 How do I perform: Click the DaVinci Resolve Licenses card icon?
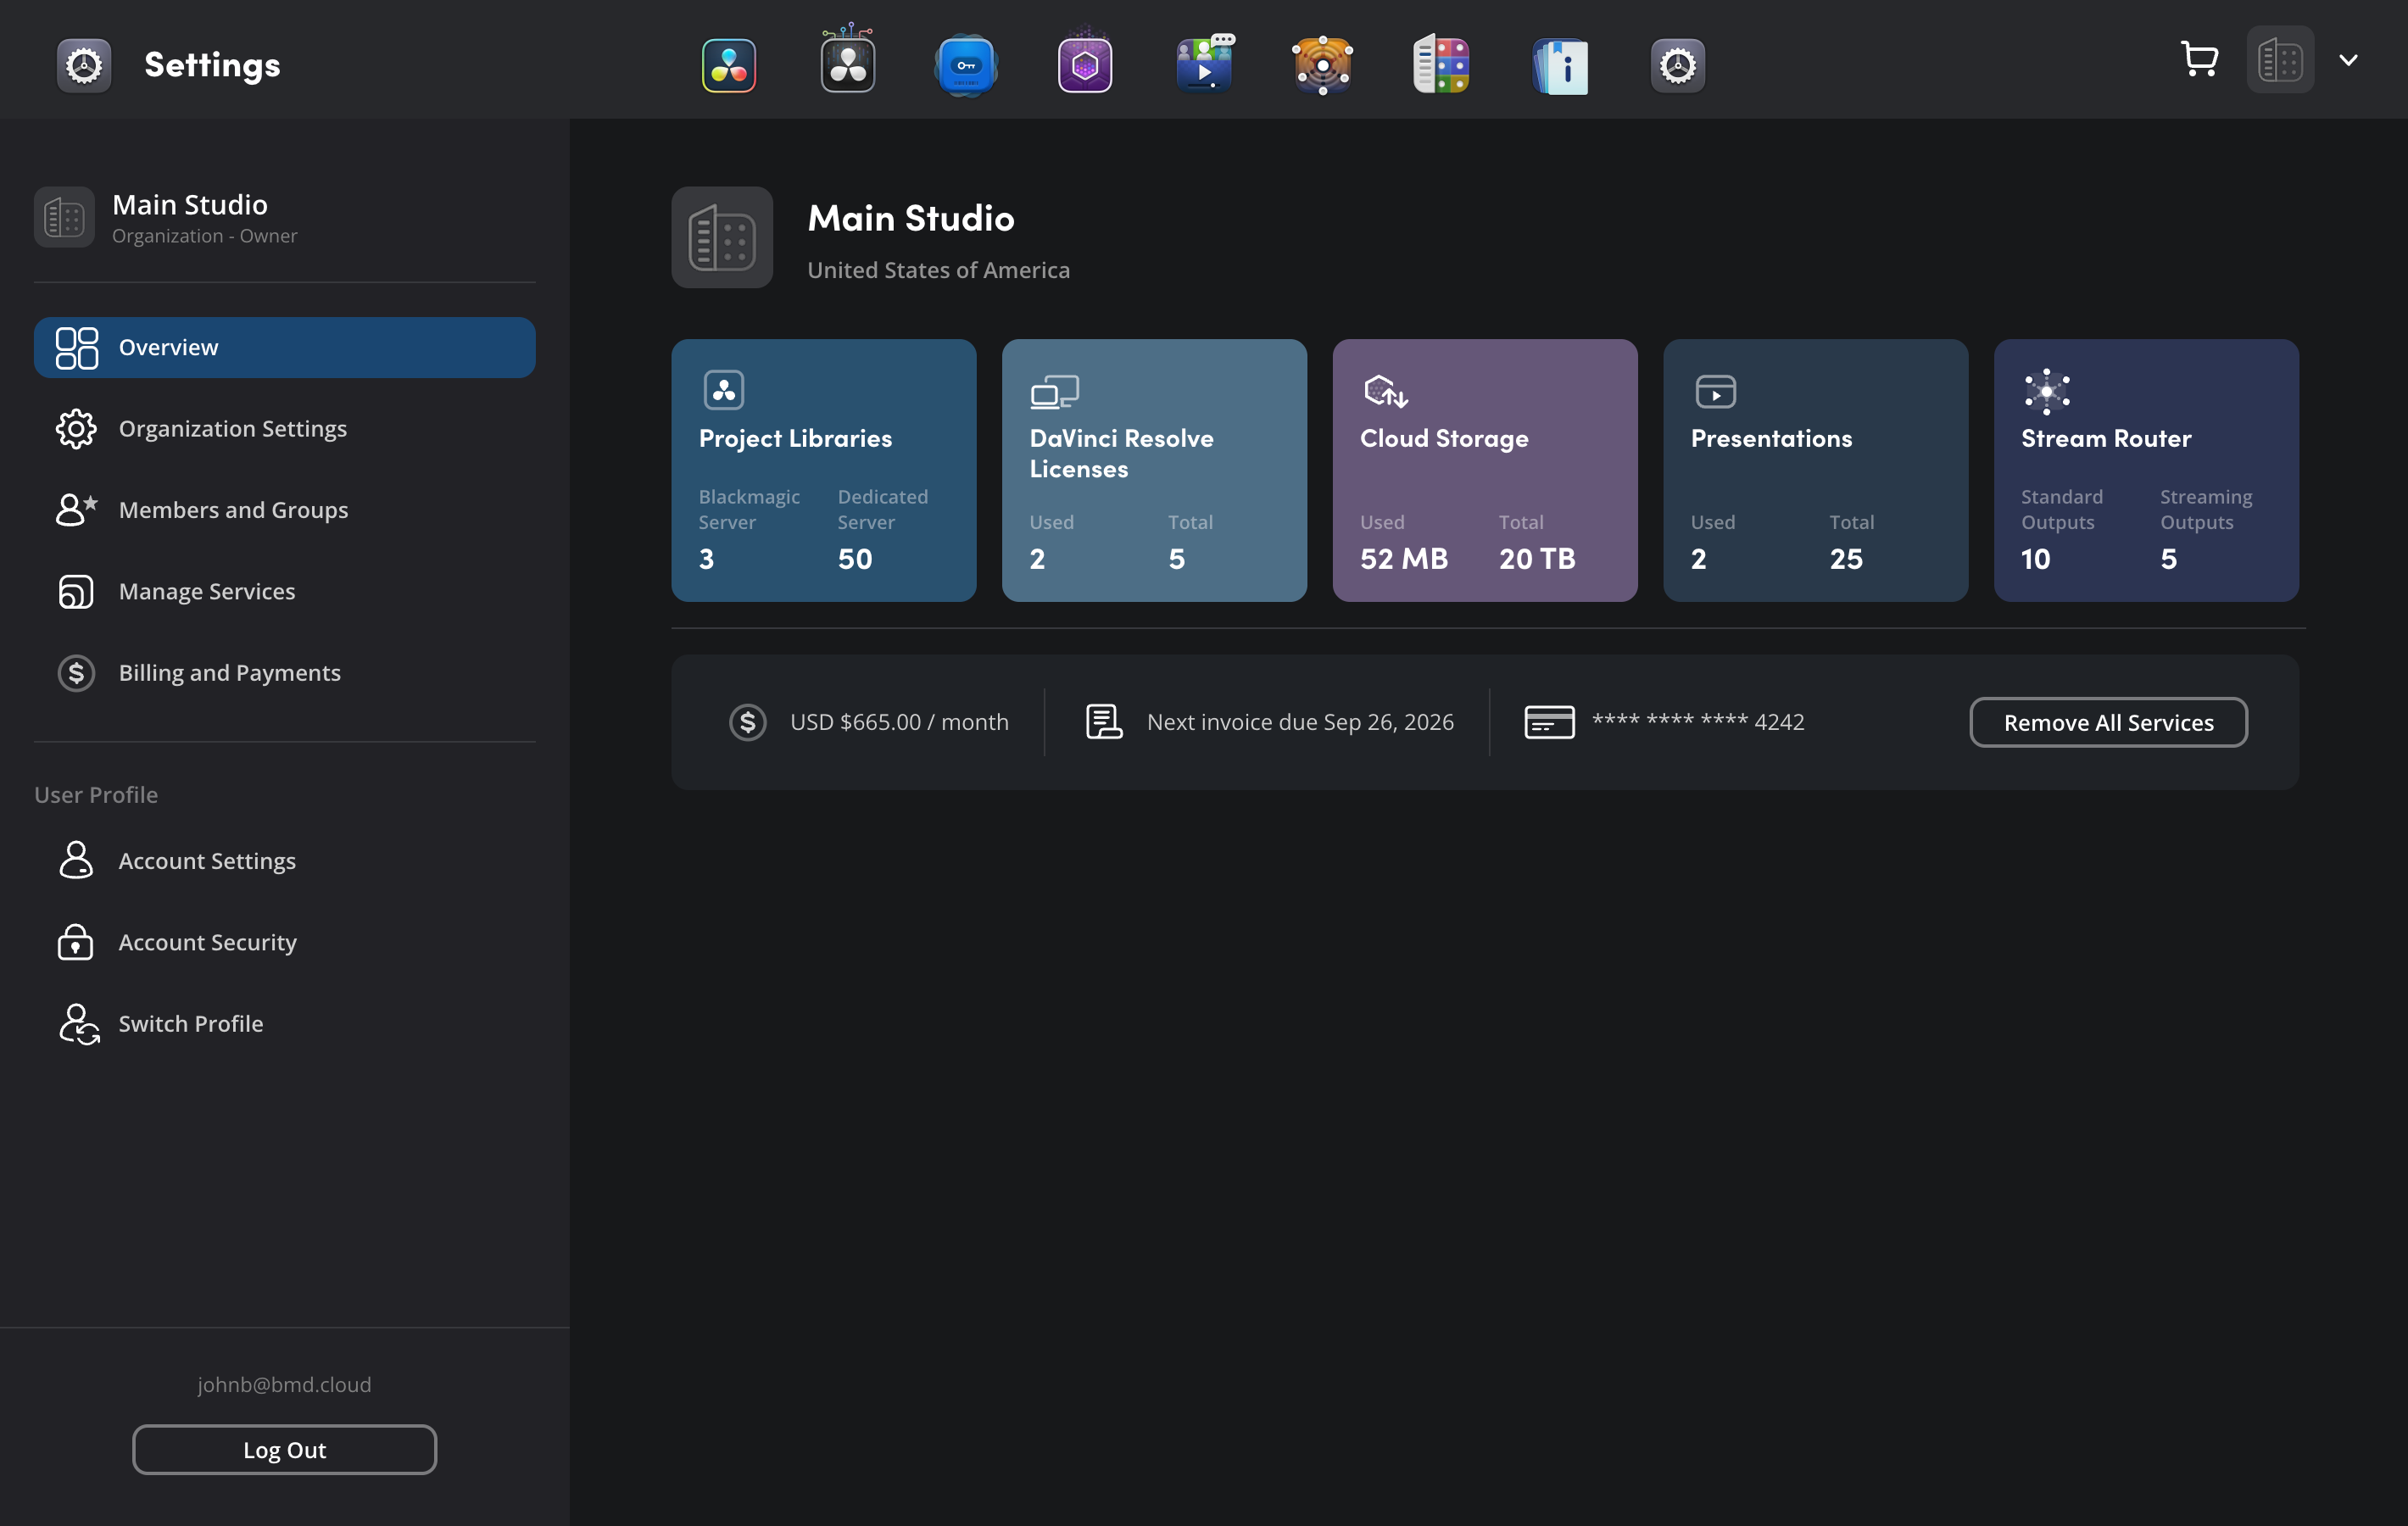[1054, 391]
